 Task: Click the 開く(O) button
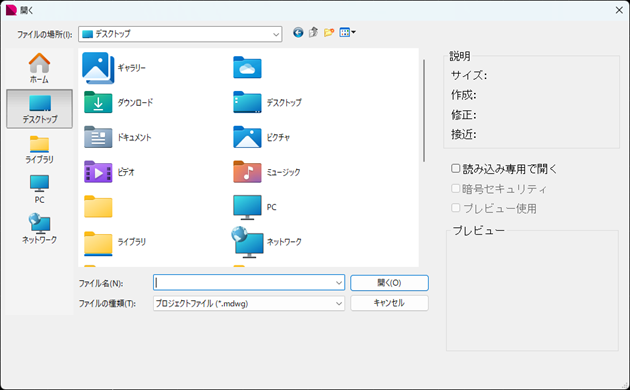point(389,283)
